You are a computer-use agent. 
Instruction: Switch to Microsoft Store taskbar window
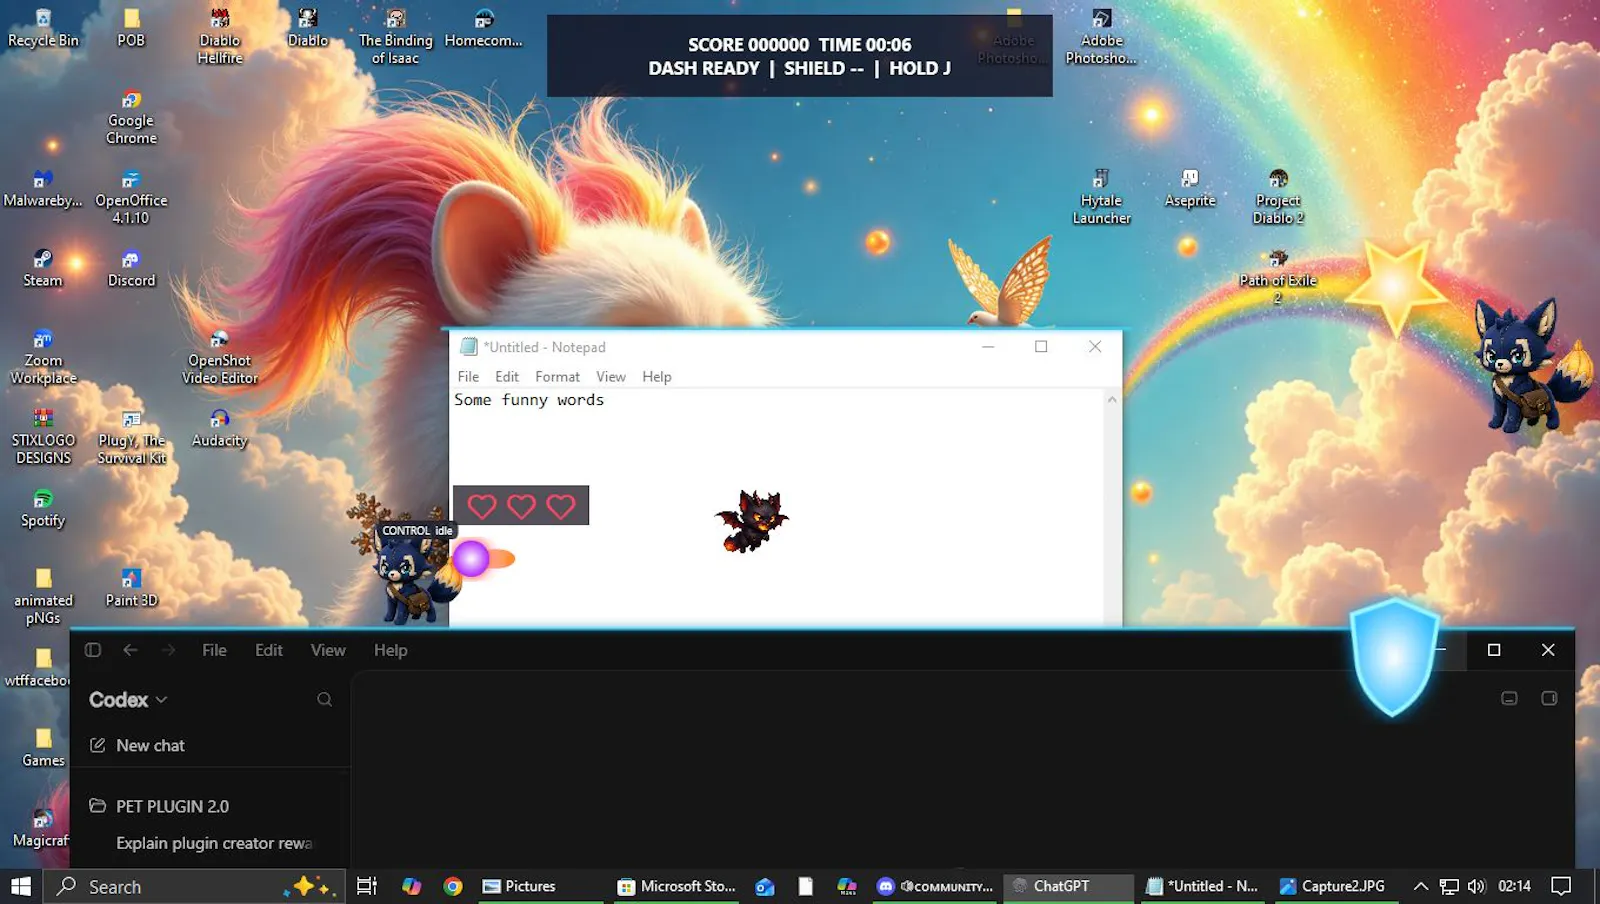[x=677, y=886]
